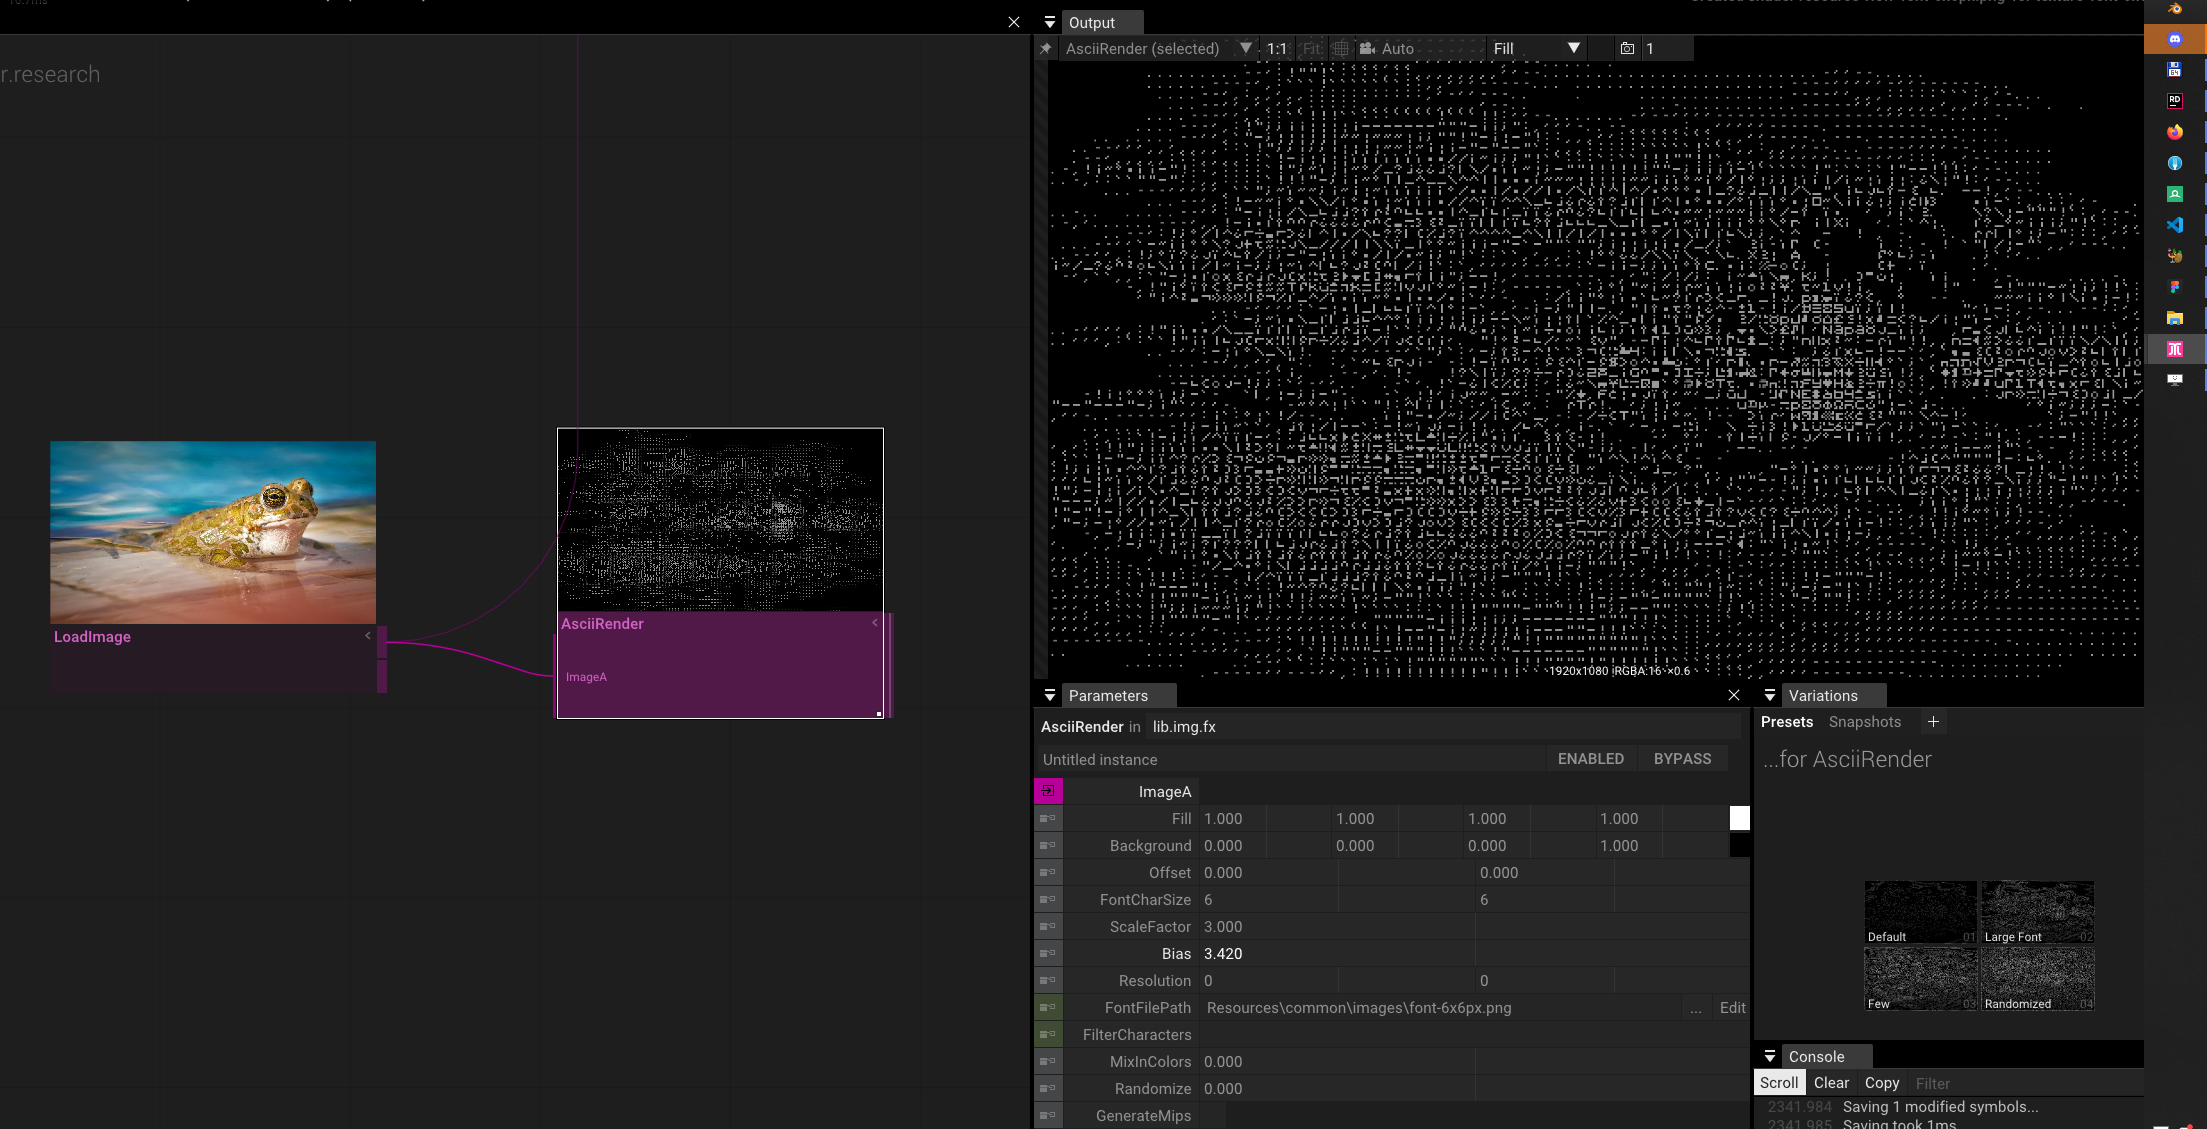Click the ImageA input on AsciiRender node
The width and height of the screenshot is (2207, 1129).
pos(586,677)
